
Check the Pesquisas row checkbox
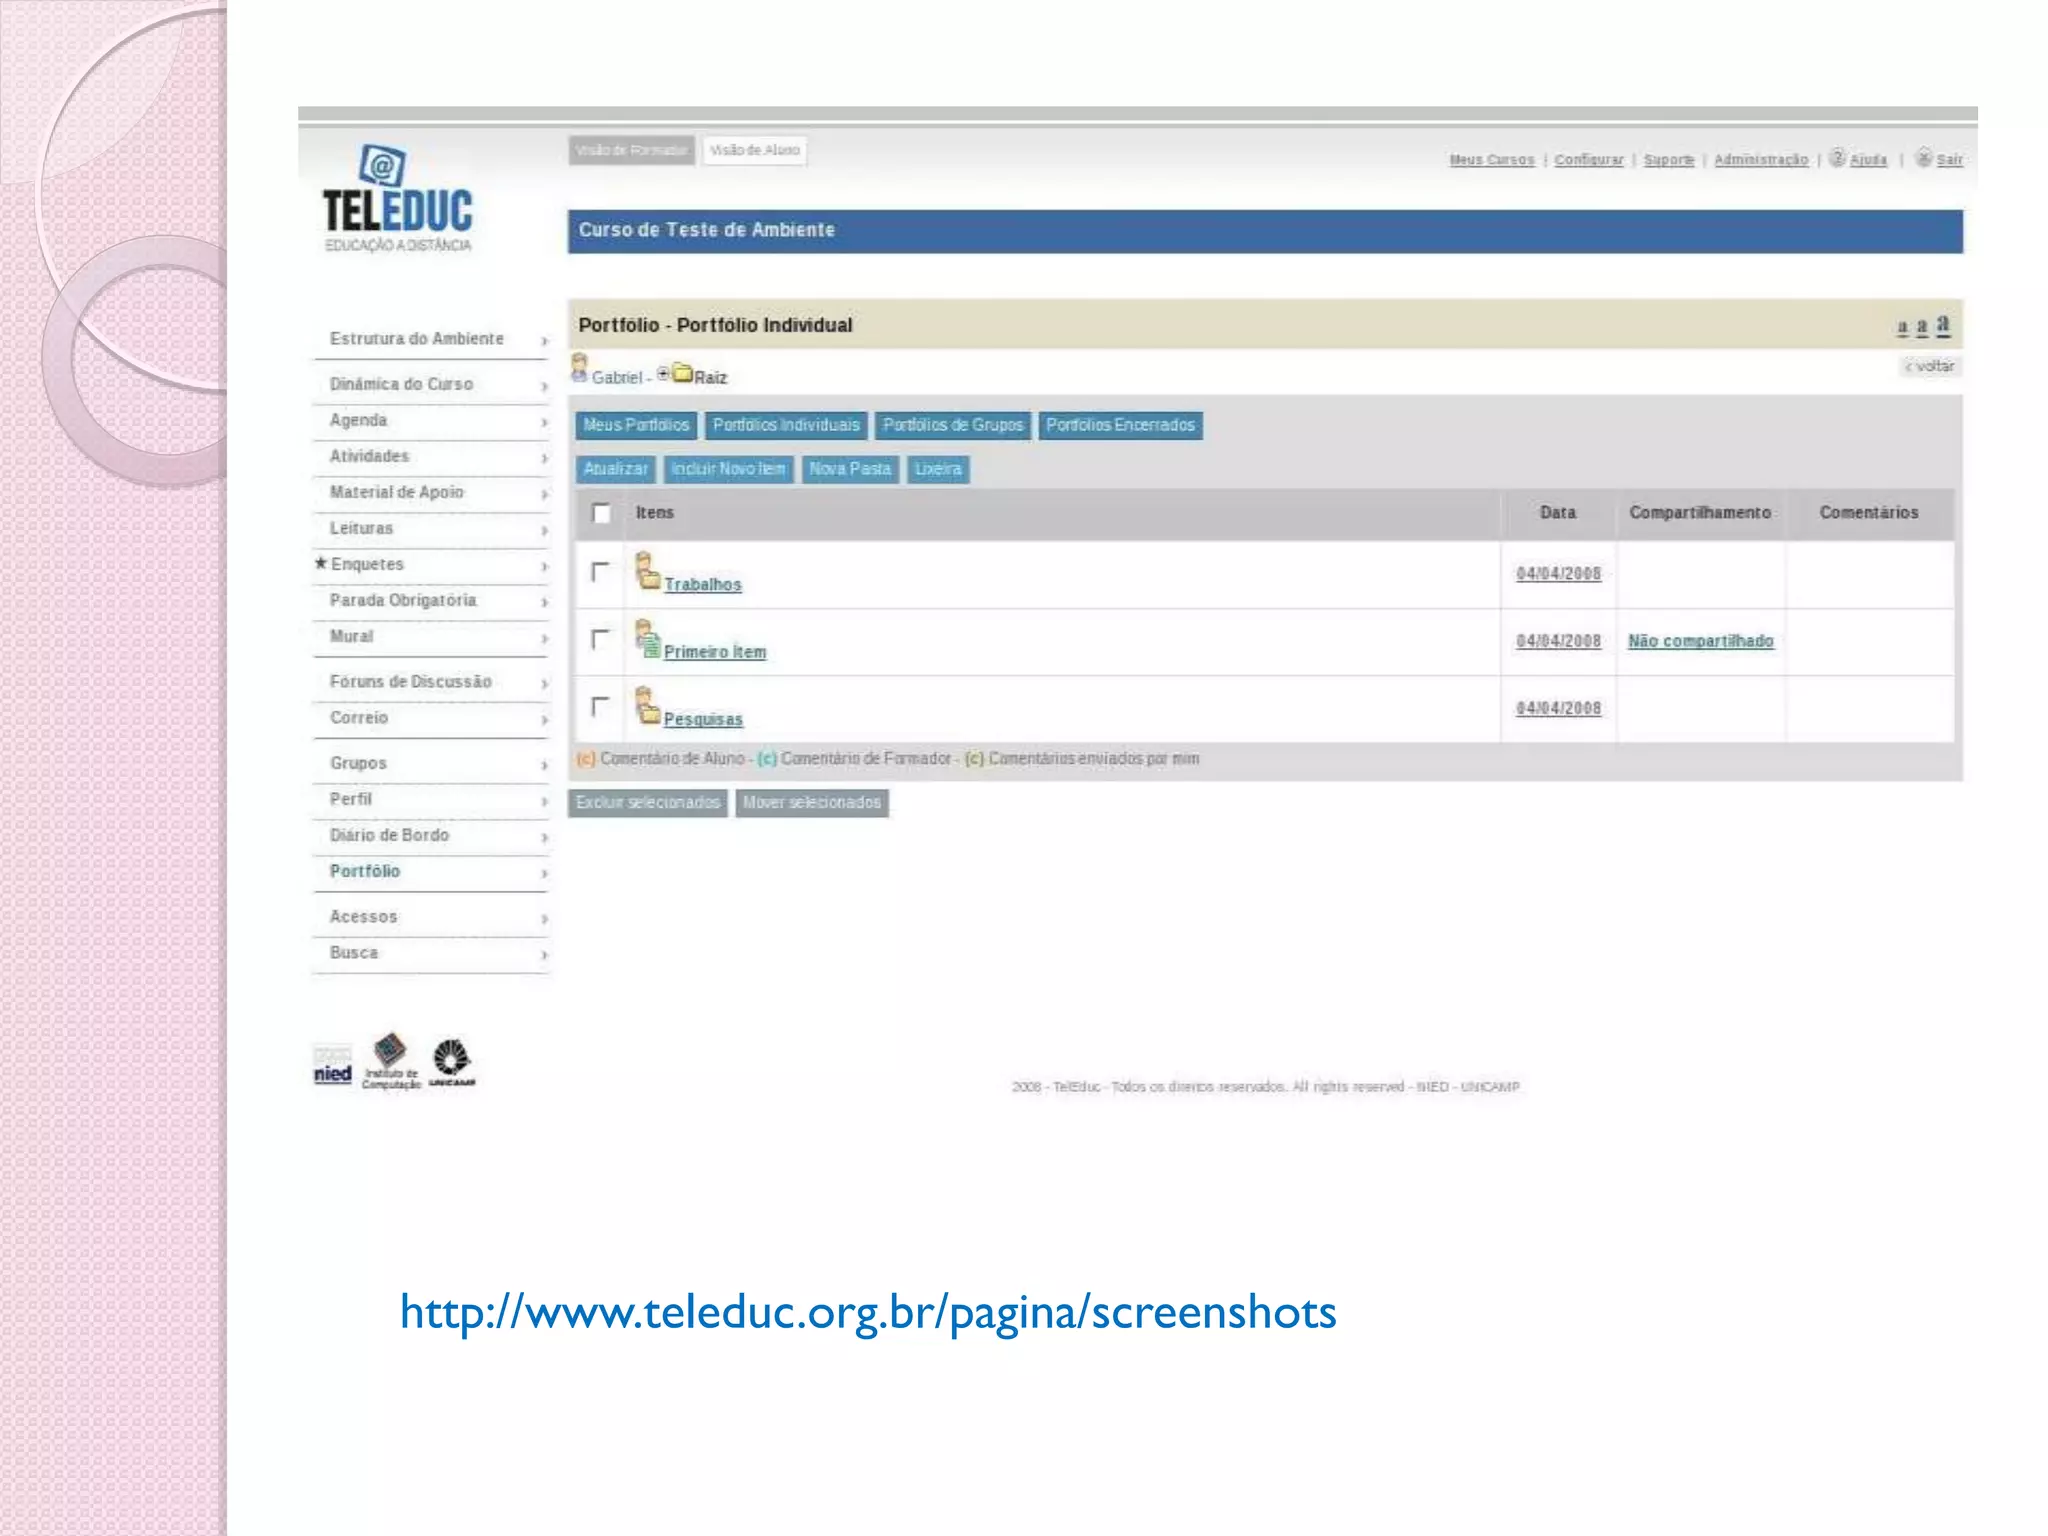pos(600,706)
